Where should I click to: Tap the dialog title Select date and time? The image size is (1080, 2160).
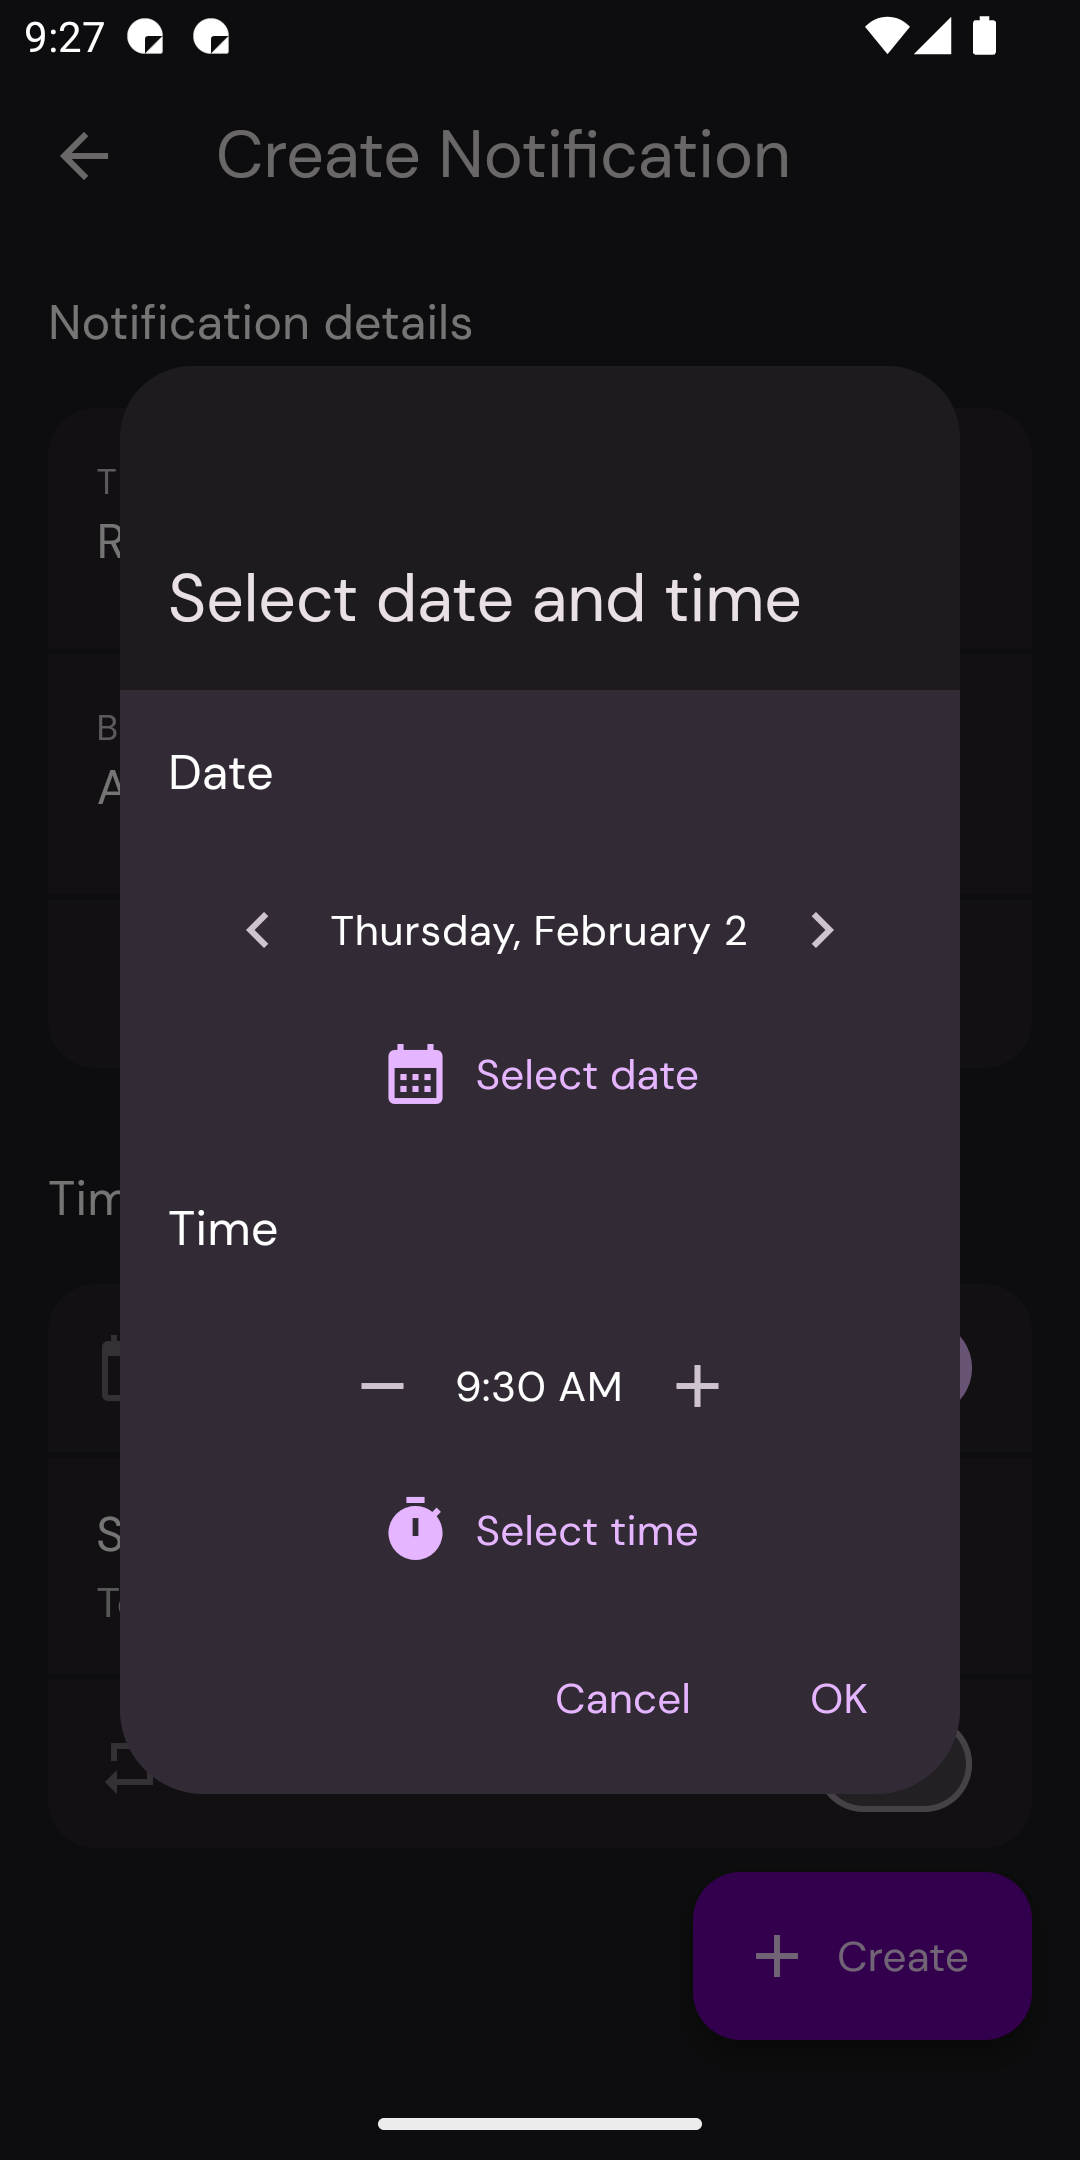coord(485,598)
